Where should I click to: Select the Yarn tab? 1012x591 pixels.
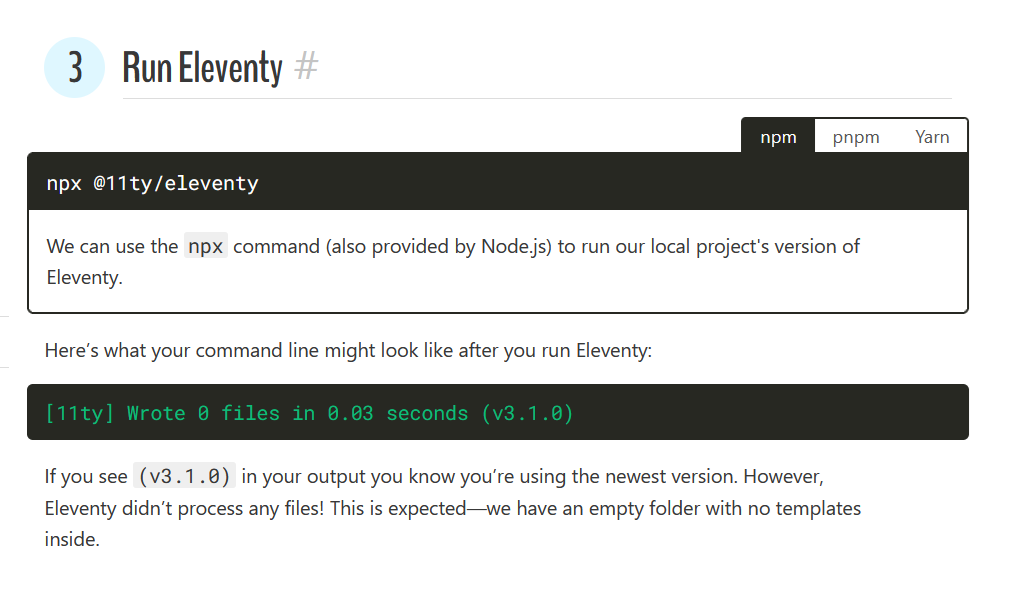pos(932,137)
